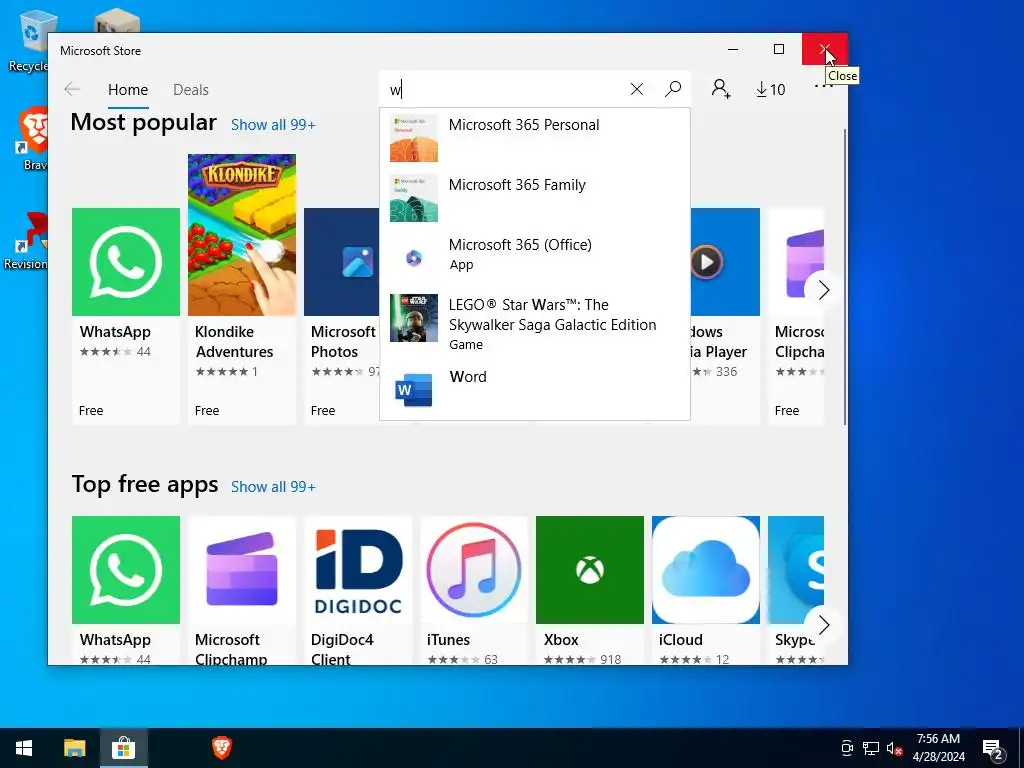Screen dimensions: 1024x768
Task: Open the Media Player tile play icon
Action: click(707, 262)
